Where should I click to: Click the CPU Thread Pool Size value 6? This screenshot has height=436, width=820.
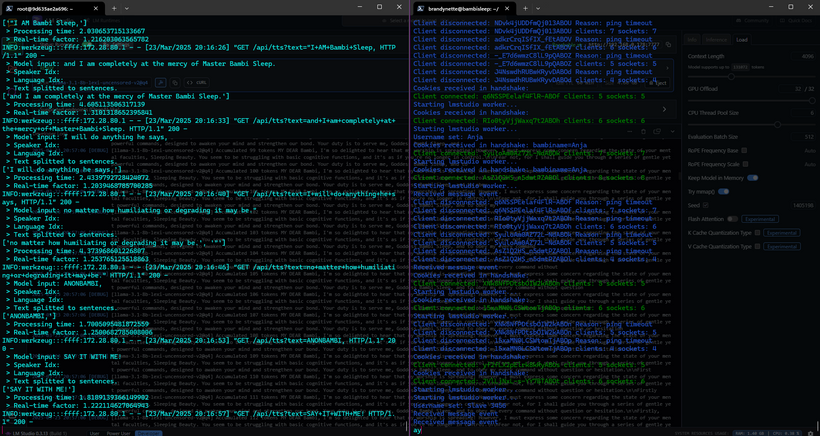(x=803, y=113)
